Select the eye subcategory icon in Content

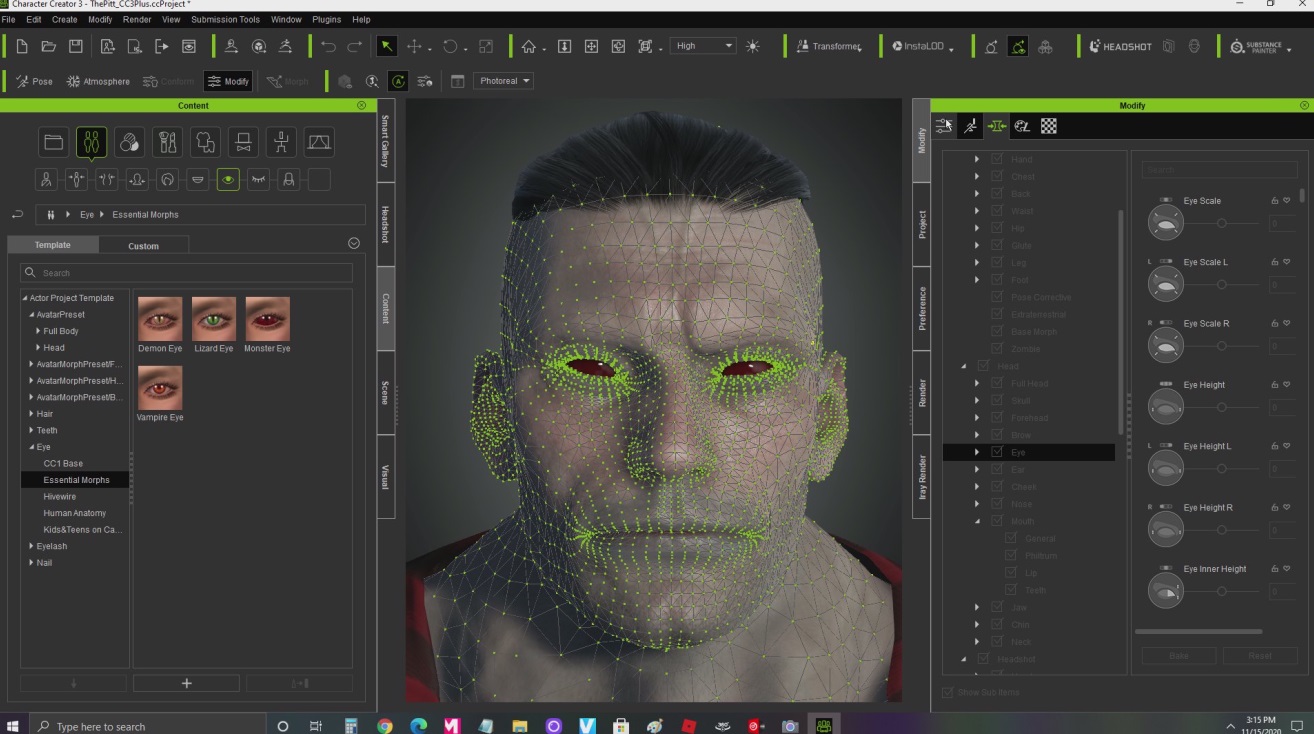click(x=228, y=179)
